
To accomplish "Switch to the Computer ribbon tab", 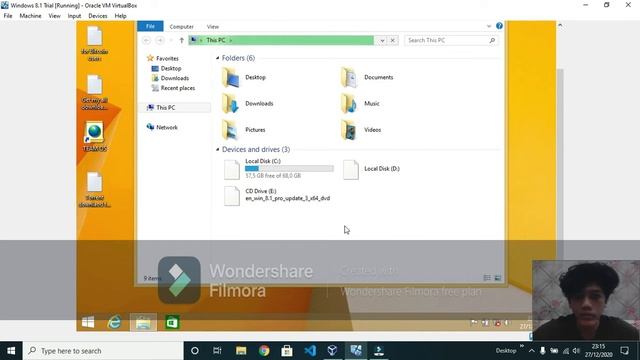I will (x=182, y=27).
